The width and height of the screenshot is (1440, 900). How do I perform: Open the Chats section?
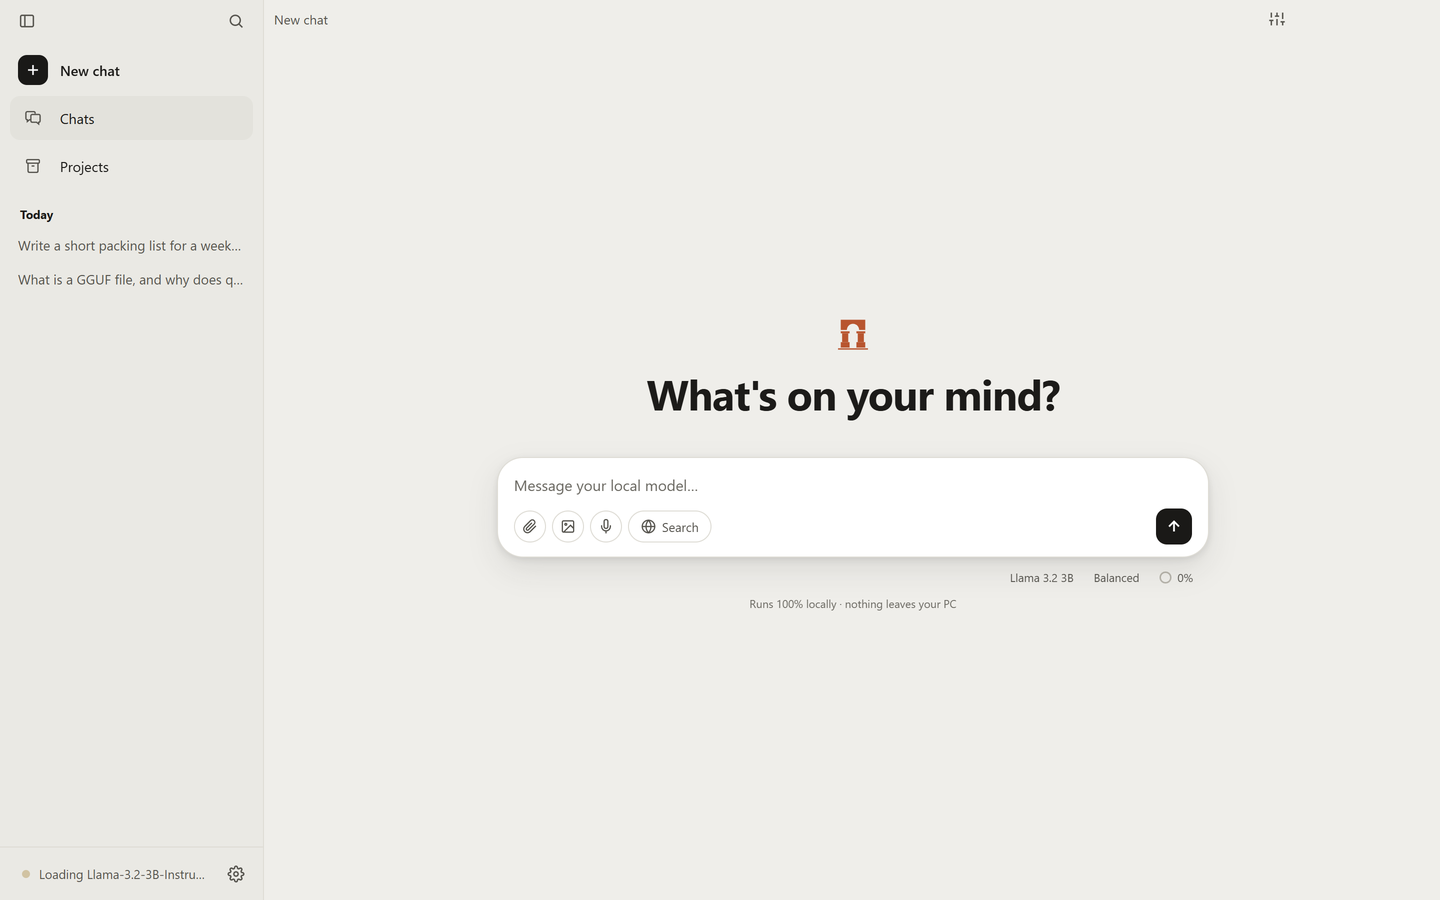pos(131,118)
